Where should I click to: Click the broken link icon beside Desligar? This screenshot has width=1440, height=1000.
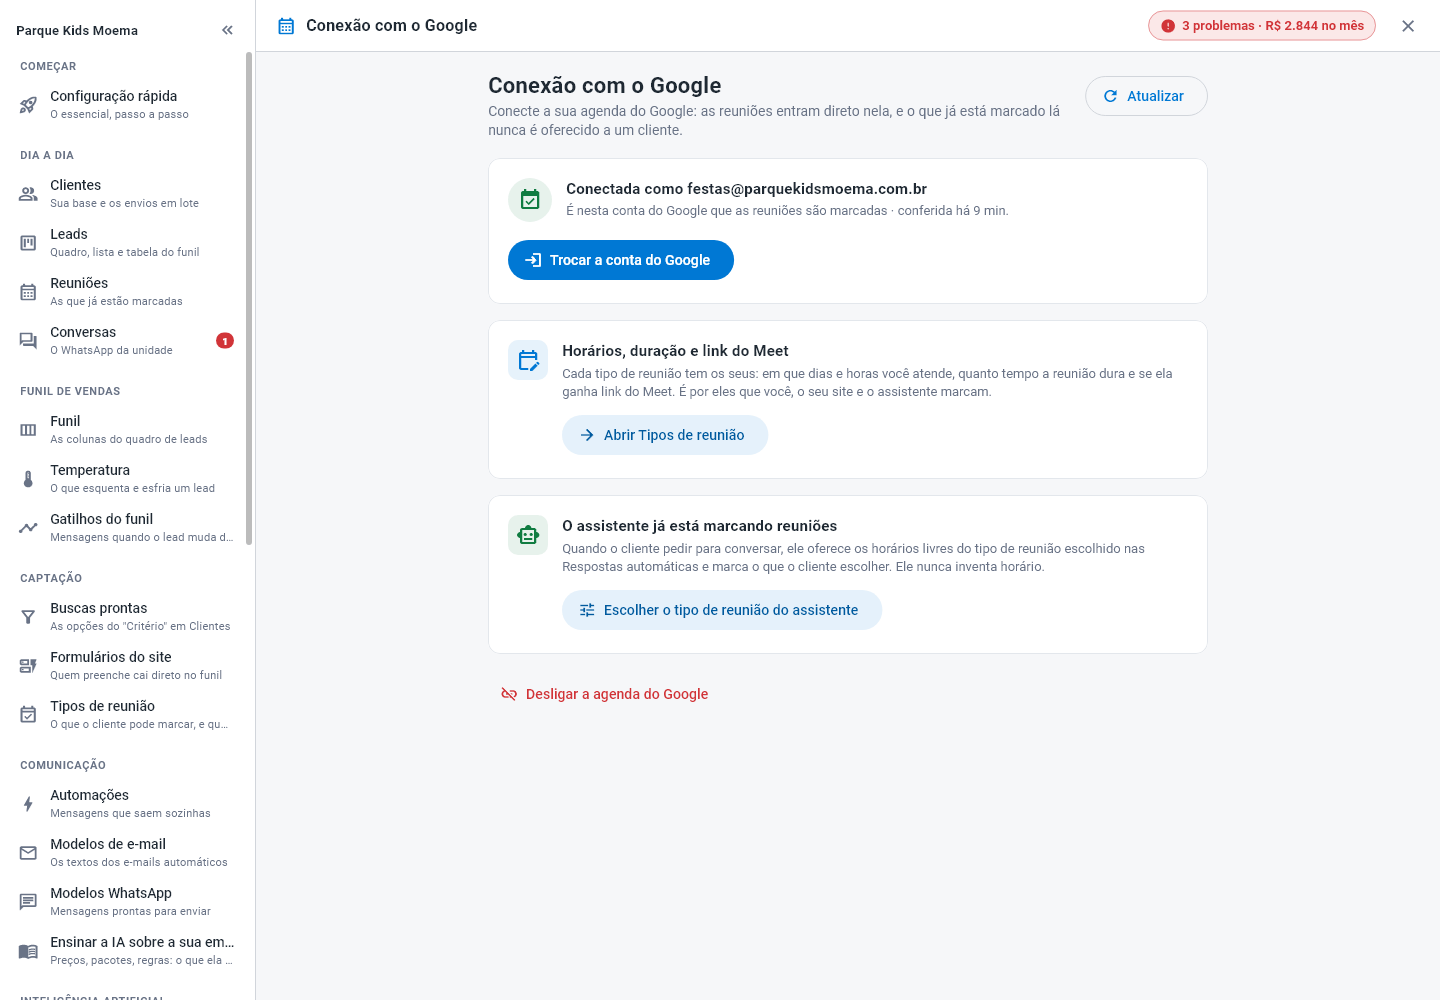tap(509, 694)
